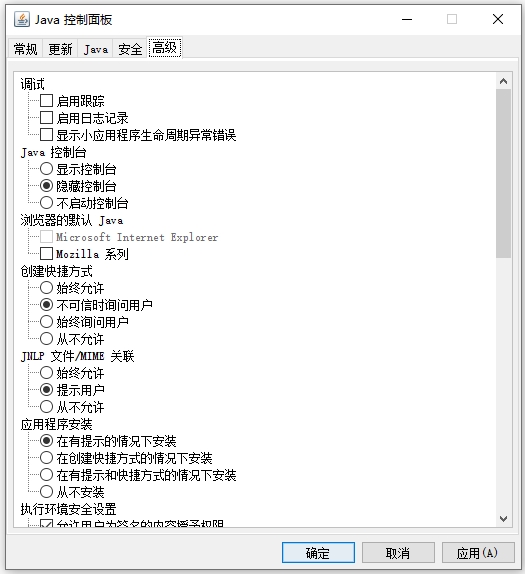Viewport: 525px width, 574px height.
Task: Tick the Mozilla 系列 checkbox
Action: click(46, 254)
